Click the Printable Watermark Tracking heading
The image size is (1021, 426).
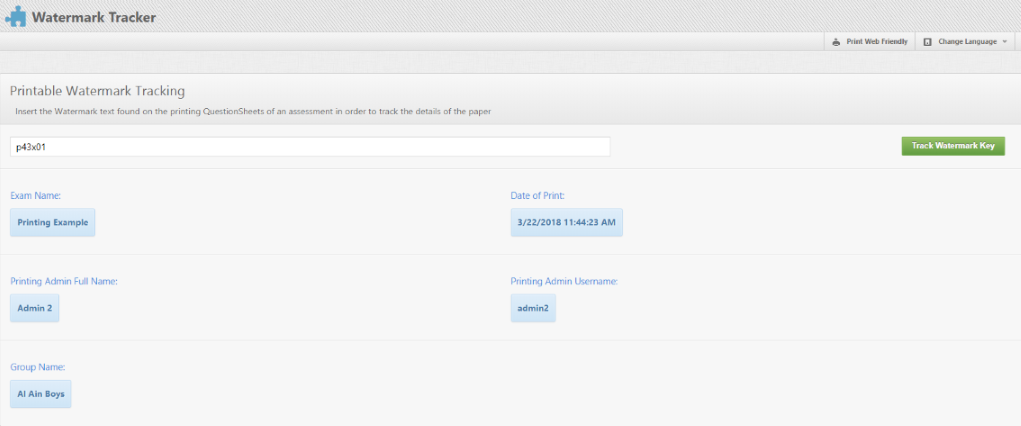click(97, 91)
